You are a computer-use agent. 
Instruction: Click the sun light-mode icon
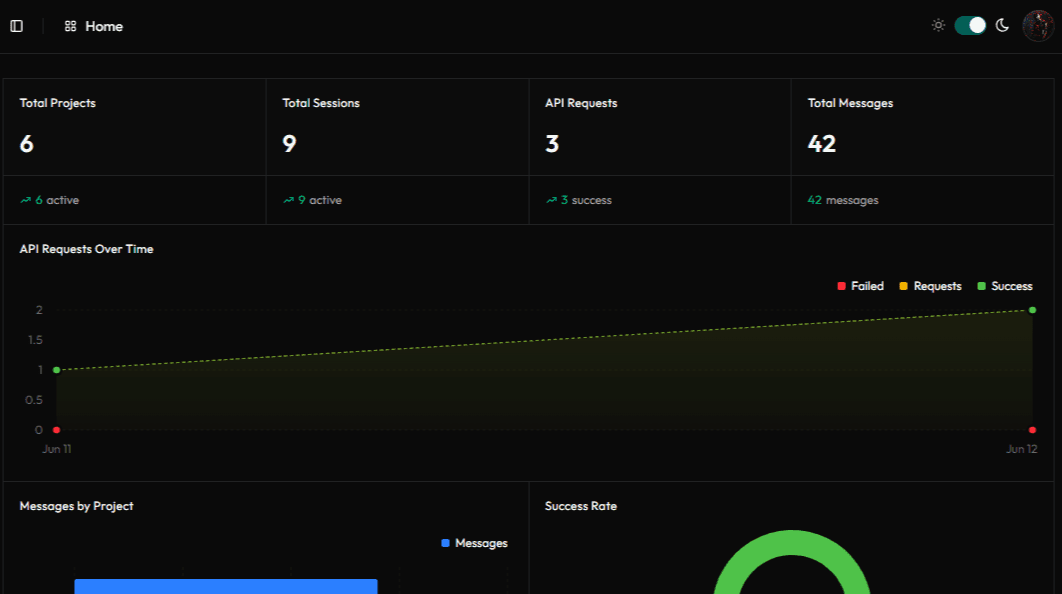pyautogui.click(x=938, y=25)
